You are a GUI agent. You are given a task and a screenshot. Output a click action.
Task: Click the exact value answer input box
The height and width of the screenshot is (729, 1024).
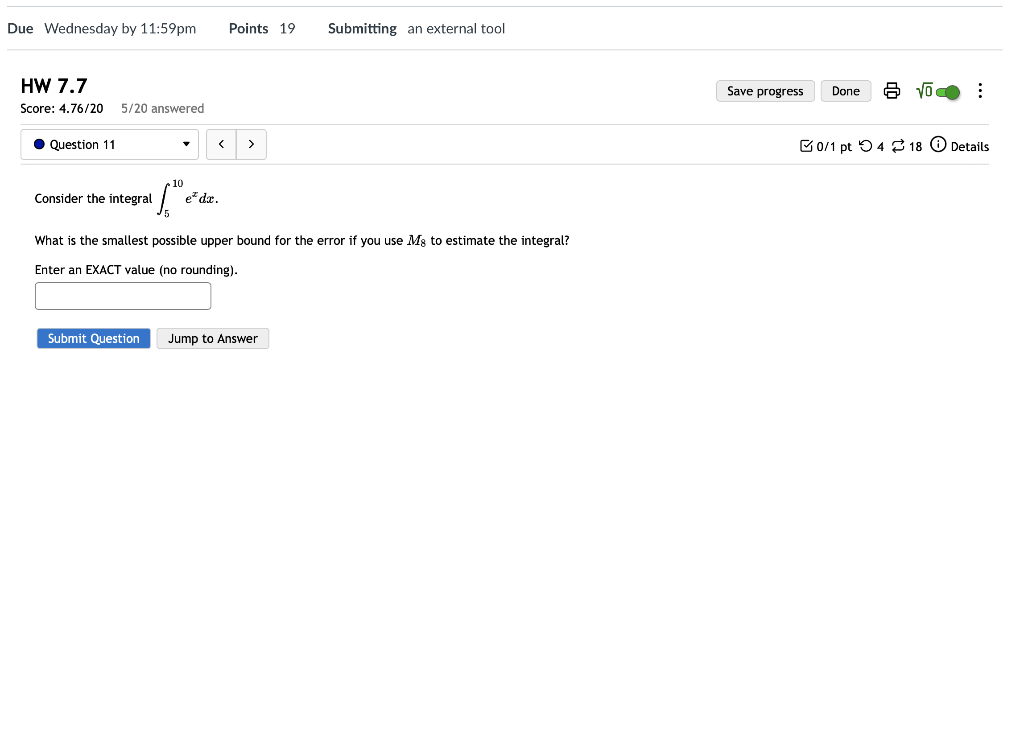(123, 296)
